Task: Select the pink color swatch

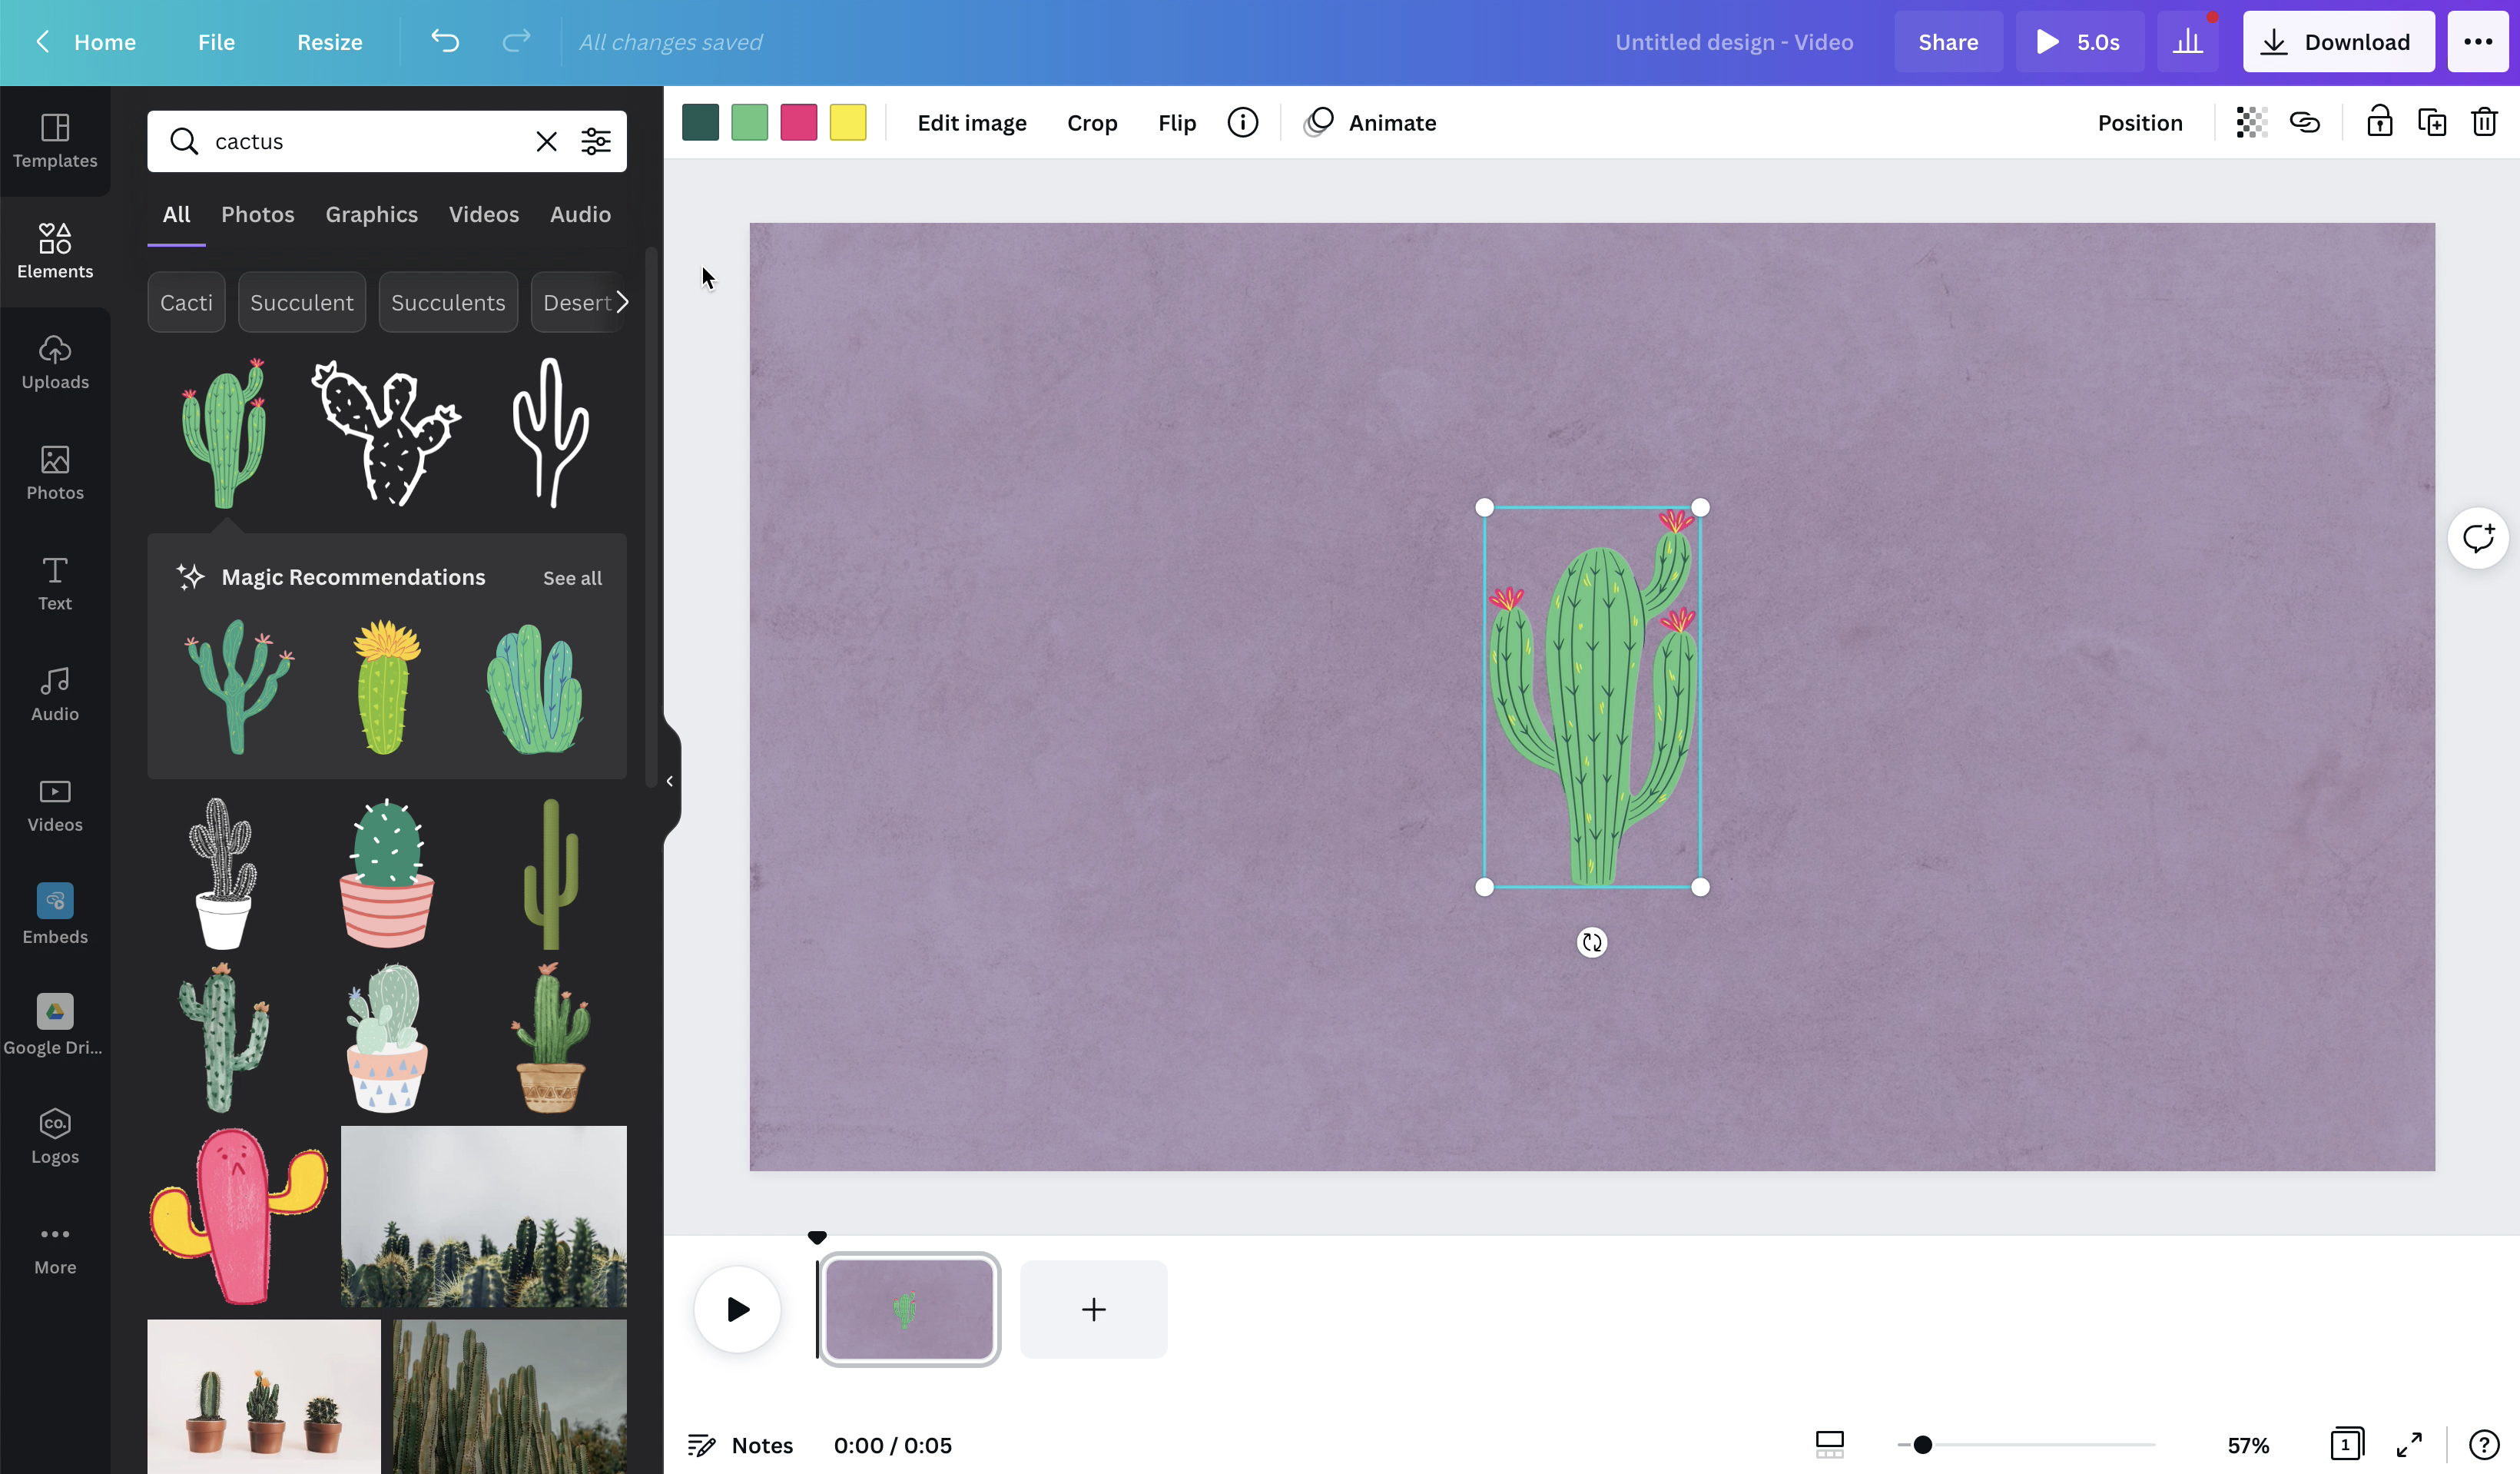Action: tap(798, 123)
